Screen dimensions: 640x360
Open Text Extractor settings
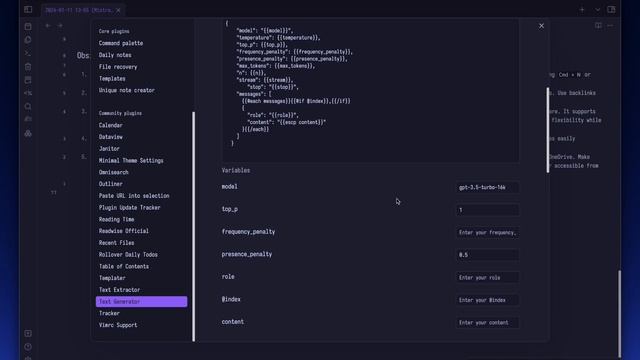click(119, 290)
